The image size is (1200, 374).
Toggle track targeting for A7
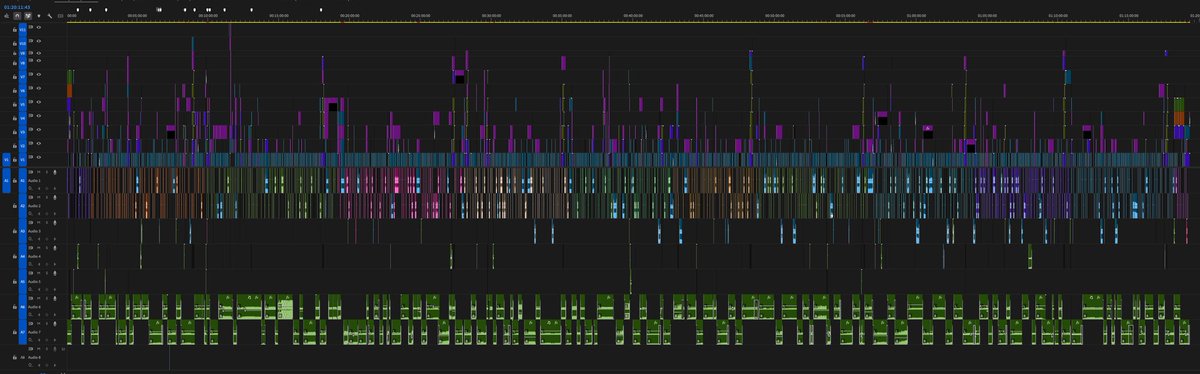[22, 332]
